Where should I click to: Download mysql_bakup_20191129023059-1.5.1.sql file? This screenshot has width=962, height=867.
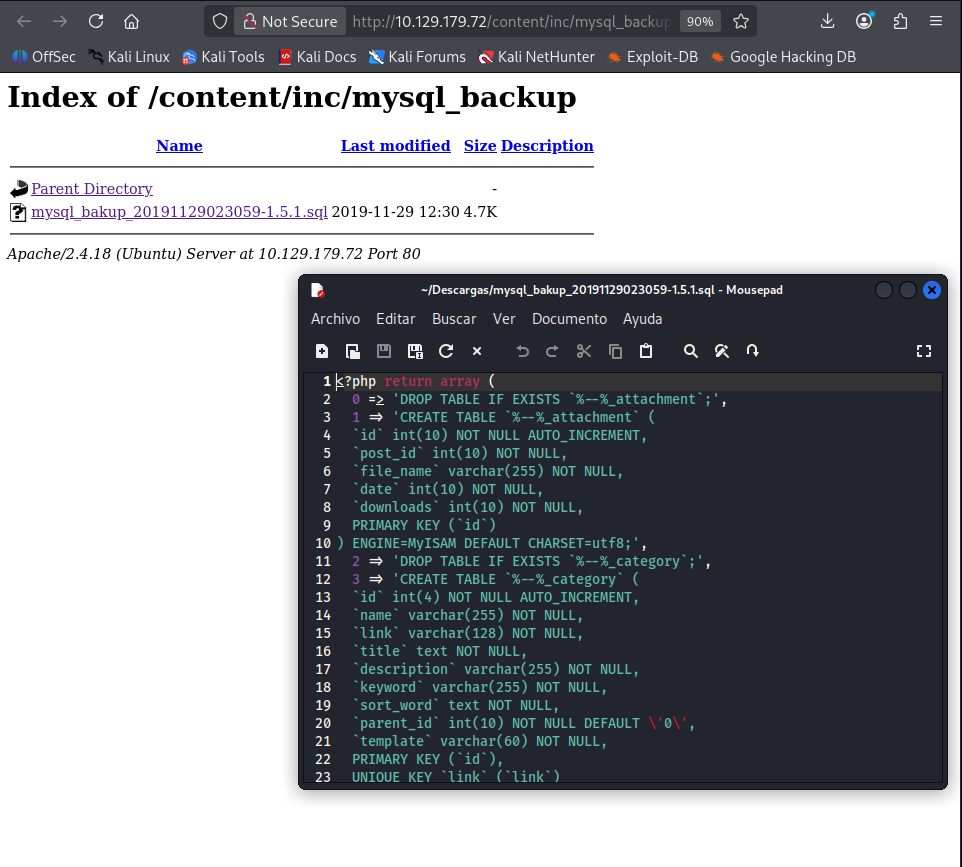pyautogui.click(x=179, y=212)
